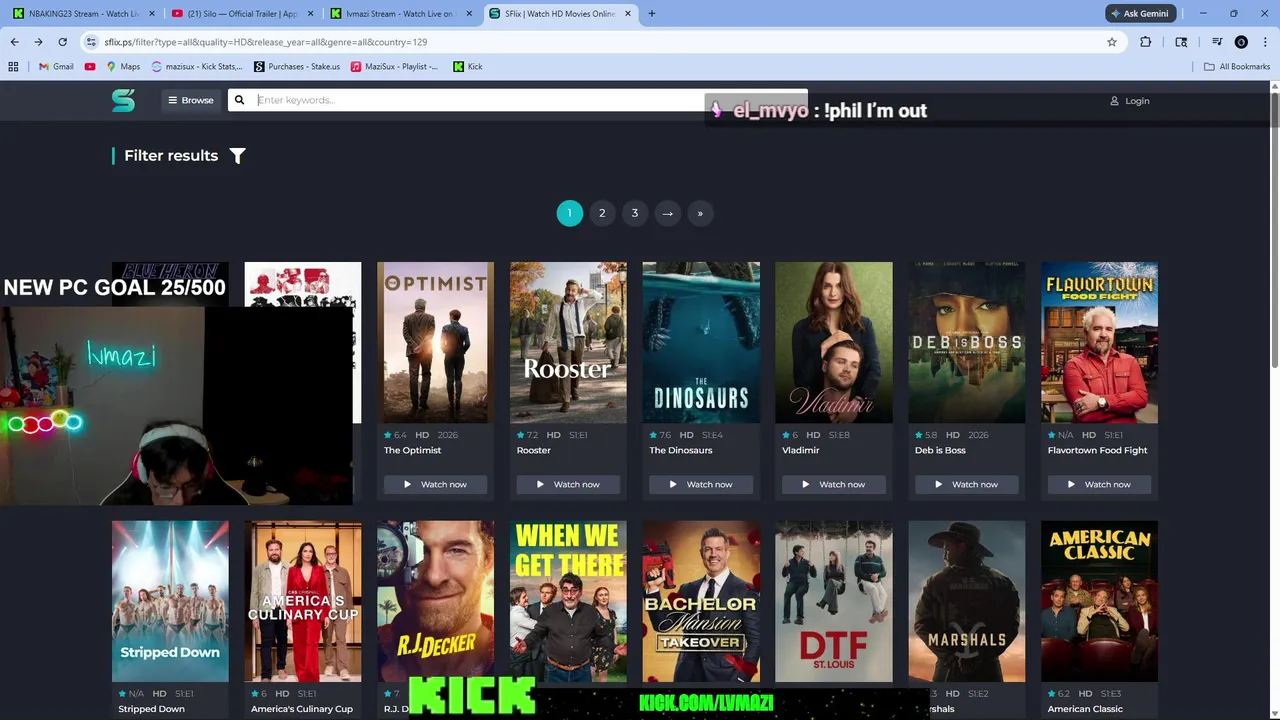Click American Classic title link
Image resolution: width=1280 pixels, height=720 pixels.
[1085, 709]
